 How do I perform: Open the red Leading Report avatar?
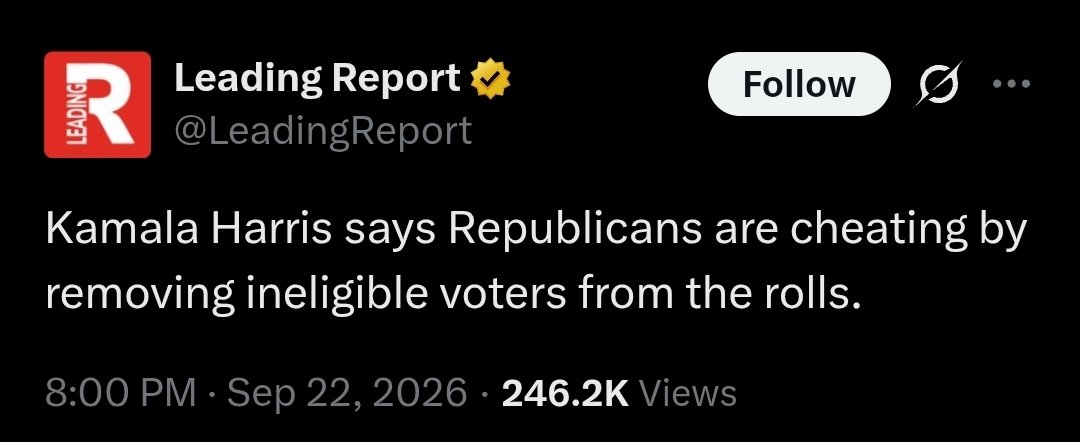97,105
